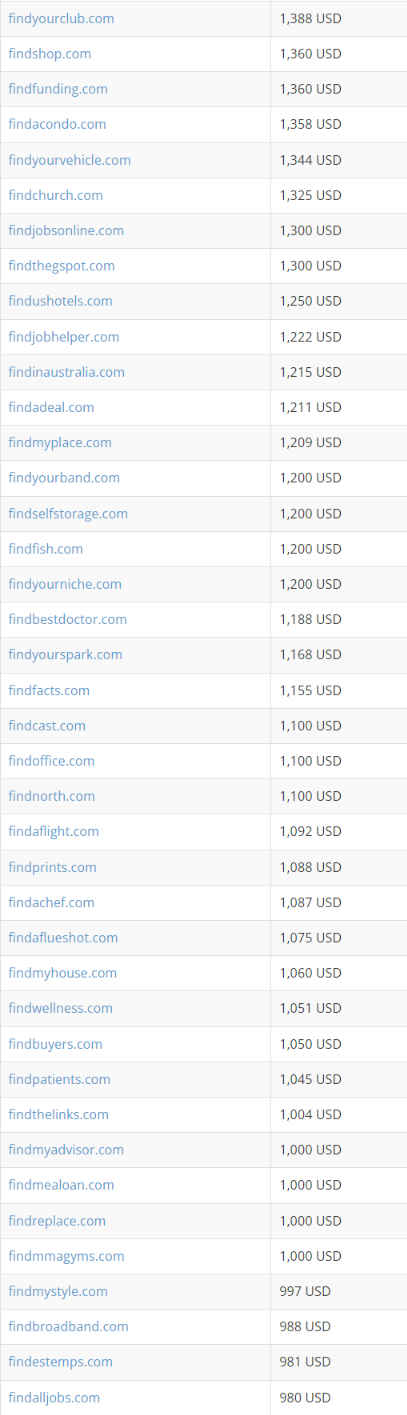Select the findachef.com link
407x1415 pixels.
click(x=52, y=902)
